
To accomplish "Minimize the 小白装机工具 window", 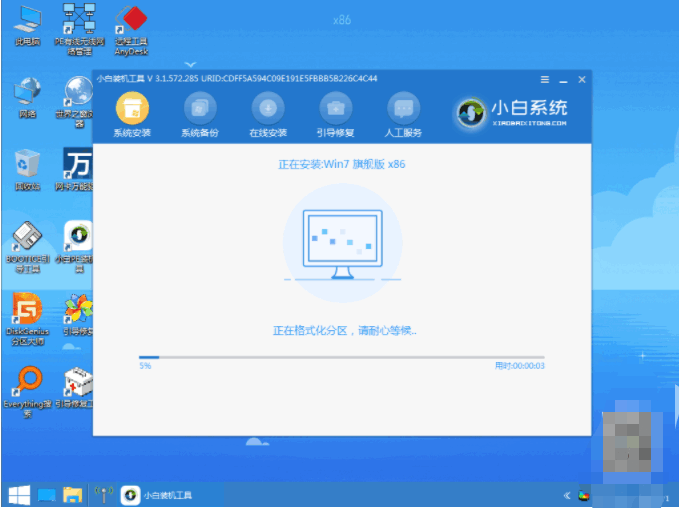I will [x=563, y=81].
